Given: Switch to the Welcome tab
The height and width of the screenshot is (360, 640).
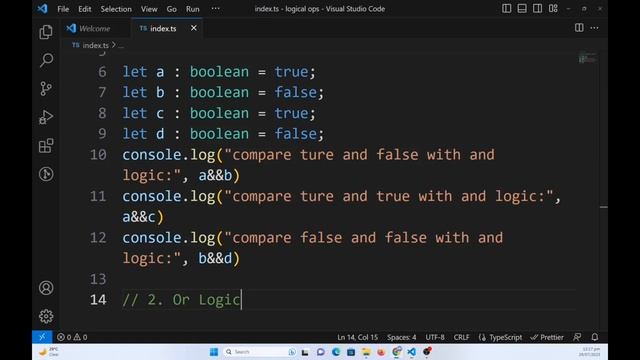Looking at the screenshot, I should click(x=96, y=28).
